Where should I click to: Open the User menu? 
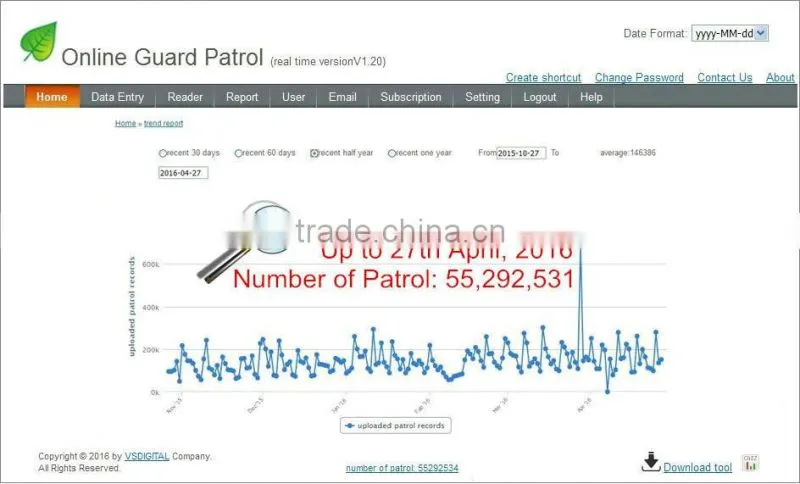point(293,97)
